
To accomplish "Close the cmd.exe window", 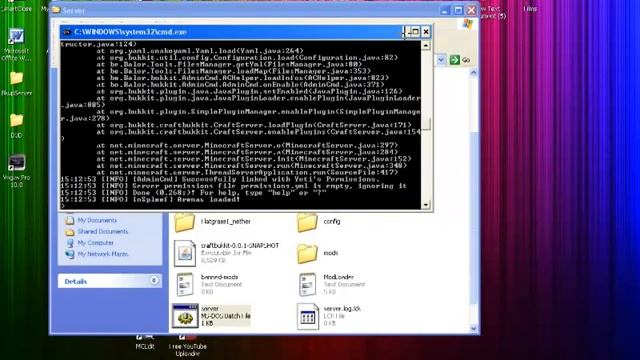I will pyautogui.click(x=426, y=32).
